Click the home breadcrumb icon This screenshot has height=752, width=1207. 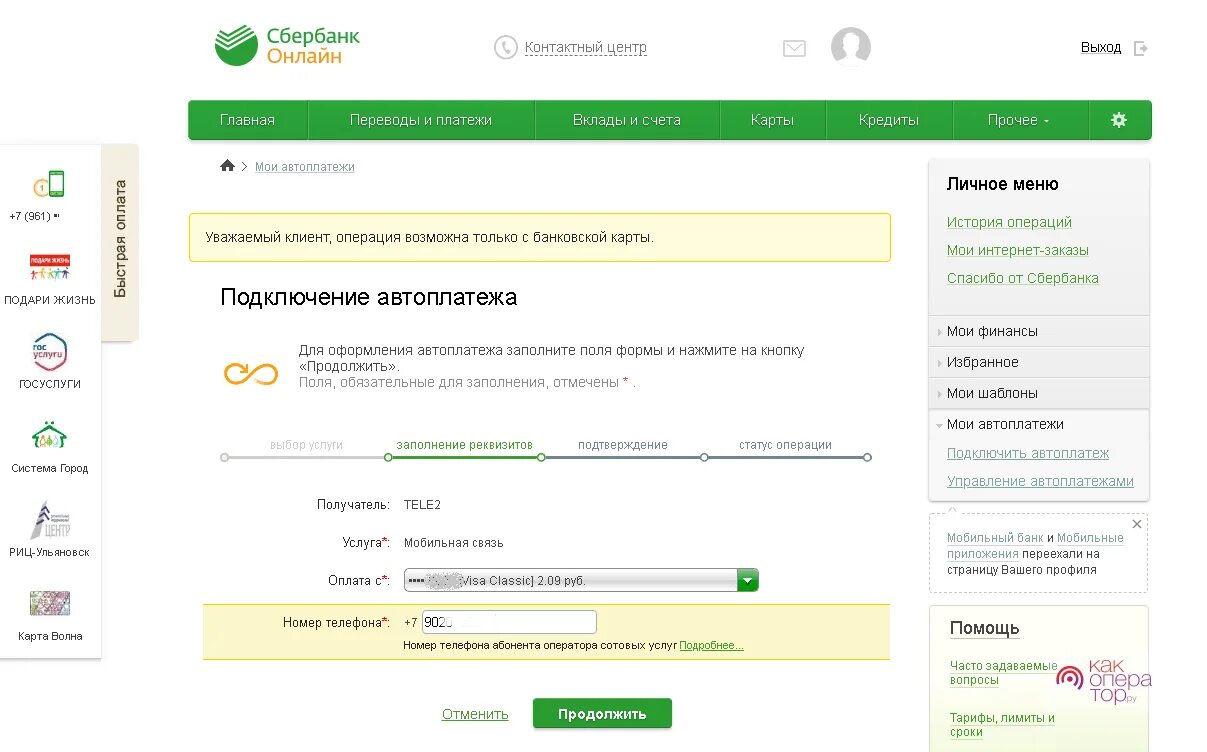[227, 165]
